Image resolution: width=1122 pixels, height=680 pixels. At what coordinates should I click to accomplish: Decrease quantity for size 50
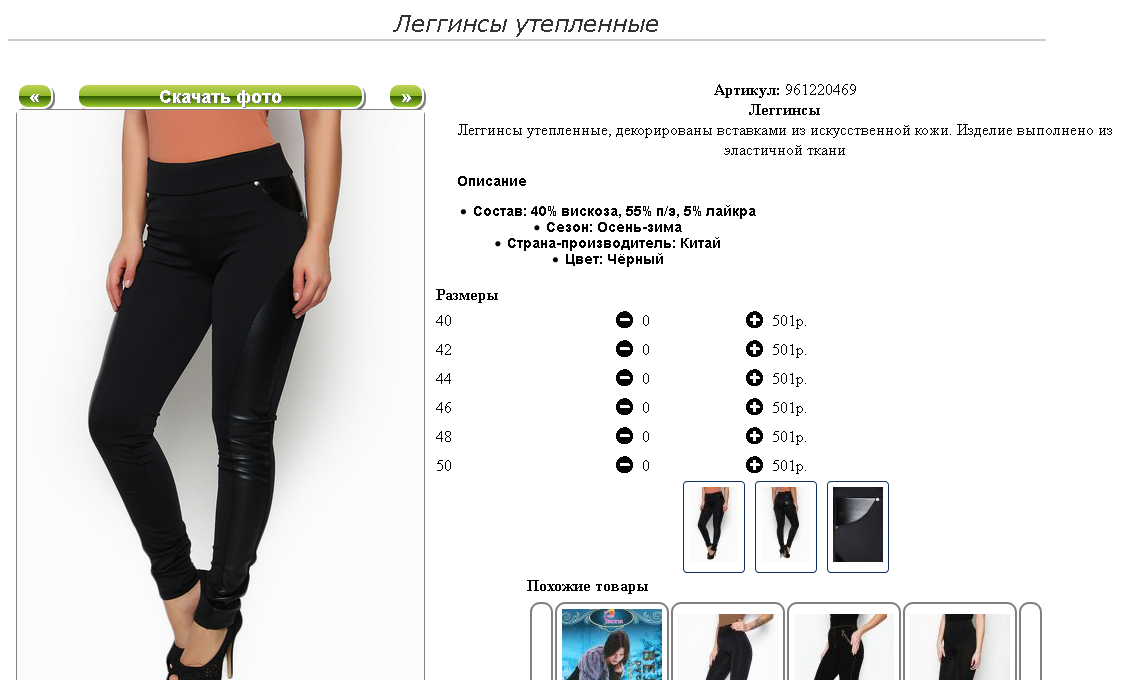point(624,465)
